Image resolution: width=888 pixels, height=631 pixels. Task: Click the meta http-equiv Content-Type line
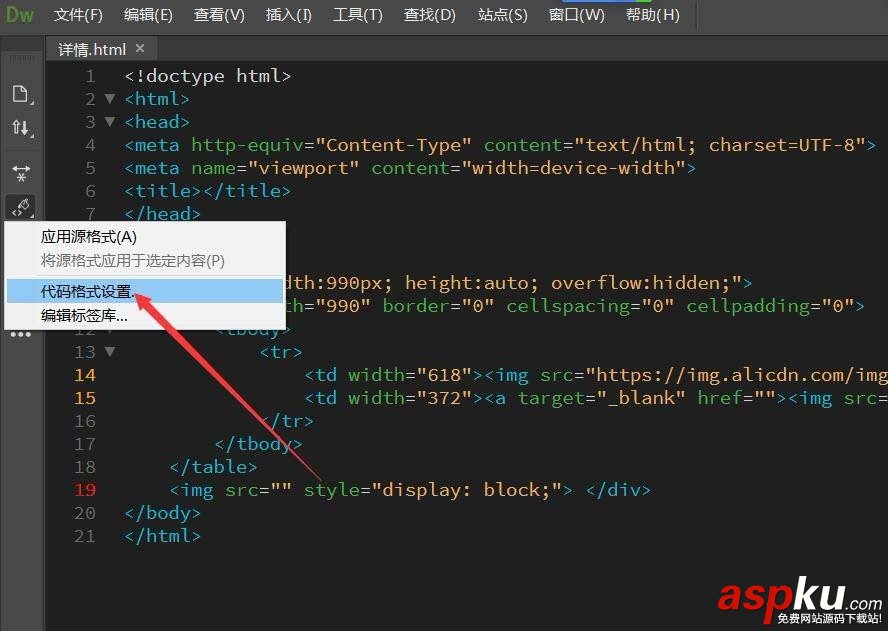(500, 145)
